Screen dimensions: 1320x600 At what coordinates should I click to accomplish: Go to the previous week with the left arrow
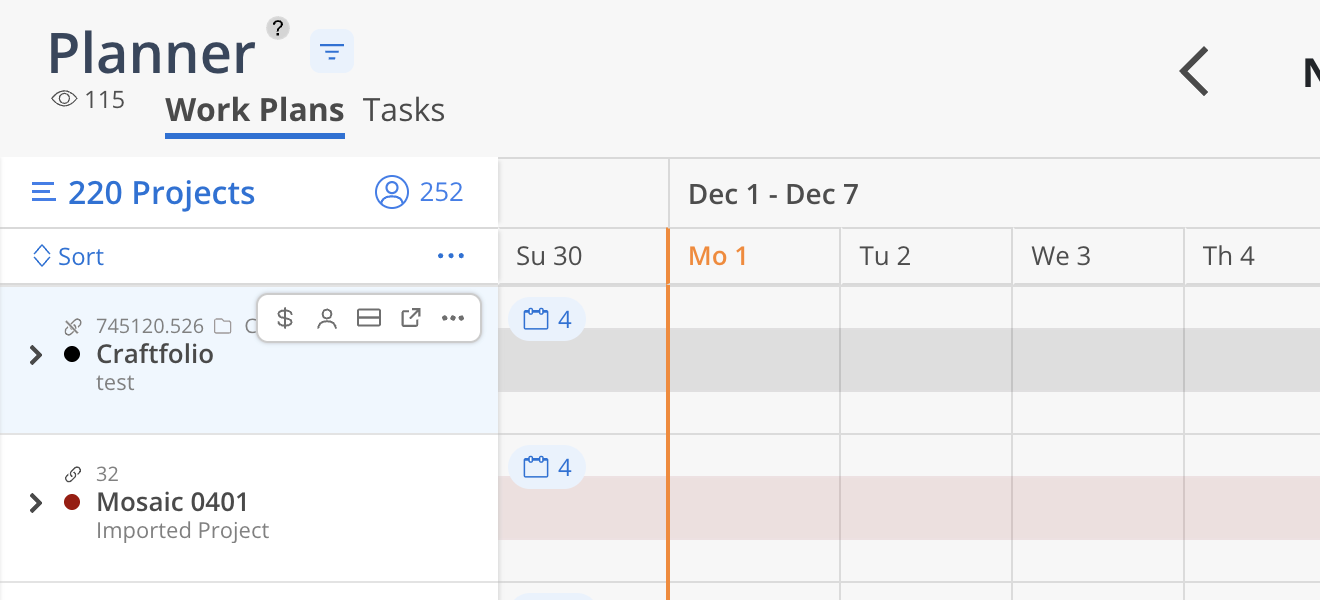1194,72
